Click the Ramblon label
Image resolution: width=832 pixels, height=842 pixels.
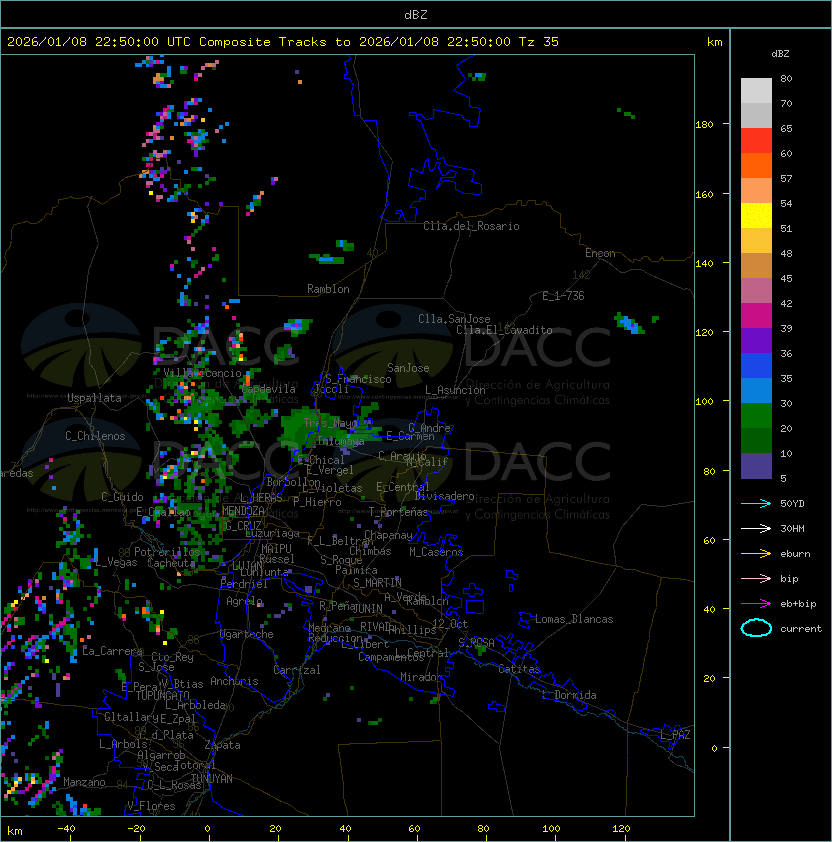click(x=328, y=289)
